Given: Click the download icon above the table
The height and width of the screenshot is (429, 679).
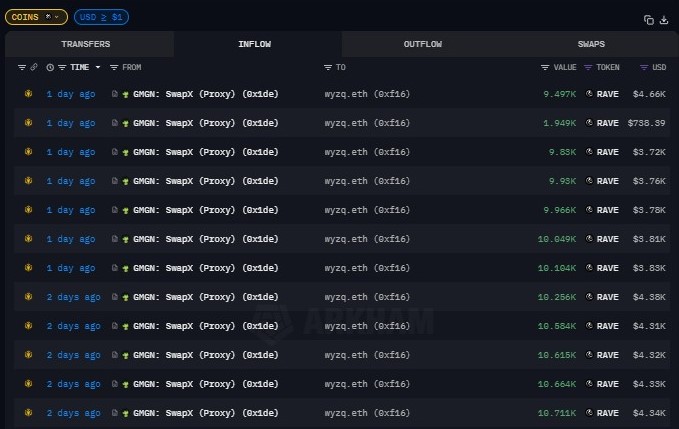Looking at the screenshot, I should [x=663, y=19].
